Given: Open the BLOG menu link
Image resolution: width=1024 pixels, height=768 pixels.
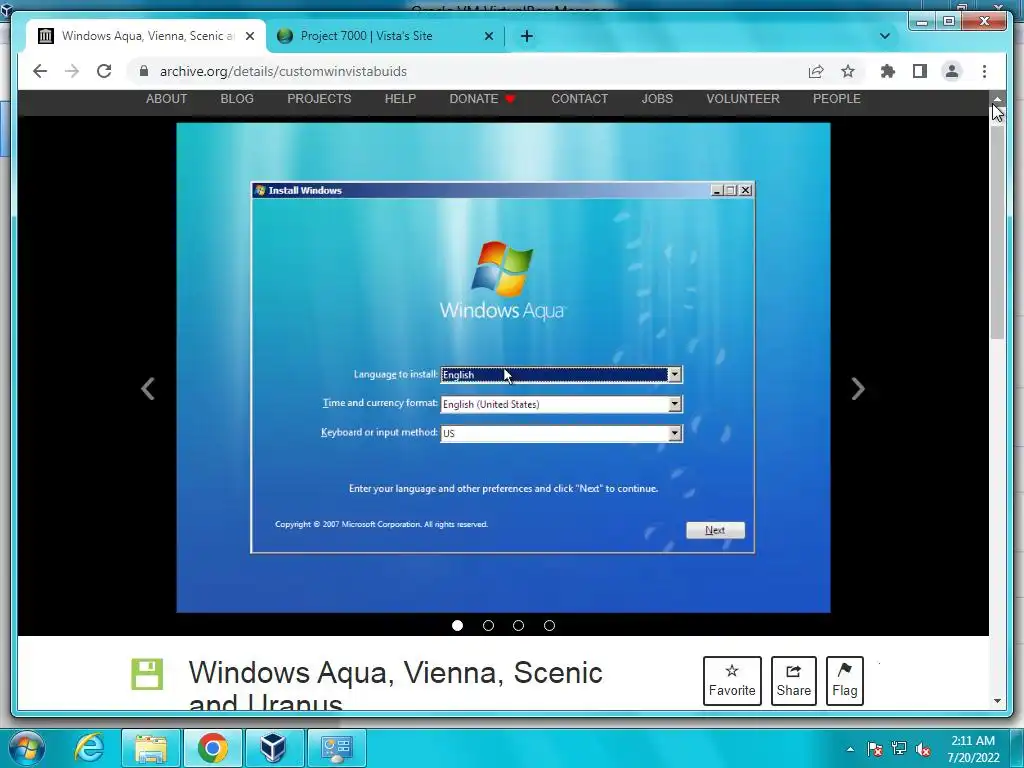Looking at the screenshot, I should click(x=237, y=99).
